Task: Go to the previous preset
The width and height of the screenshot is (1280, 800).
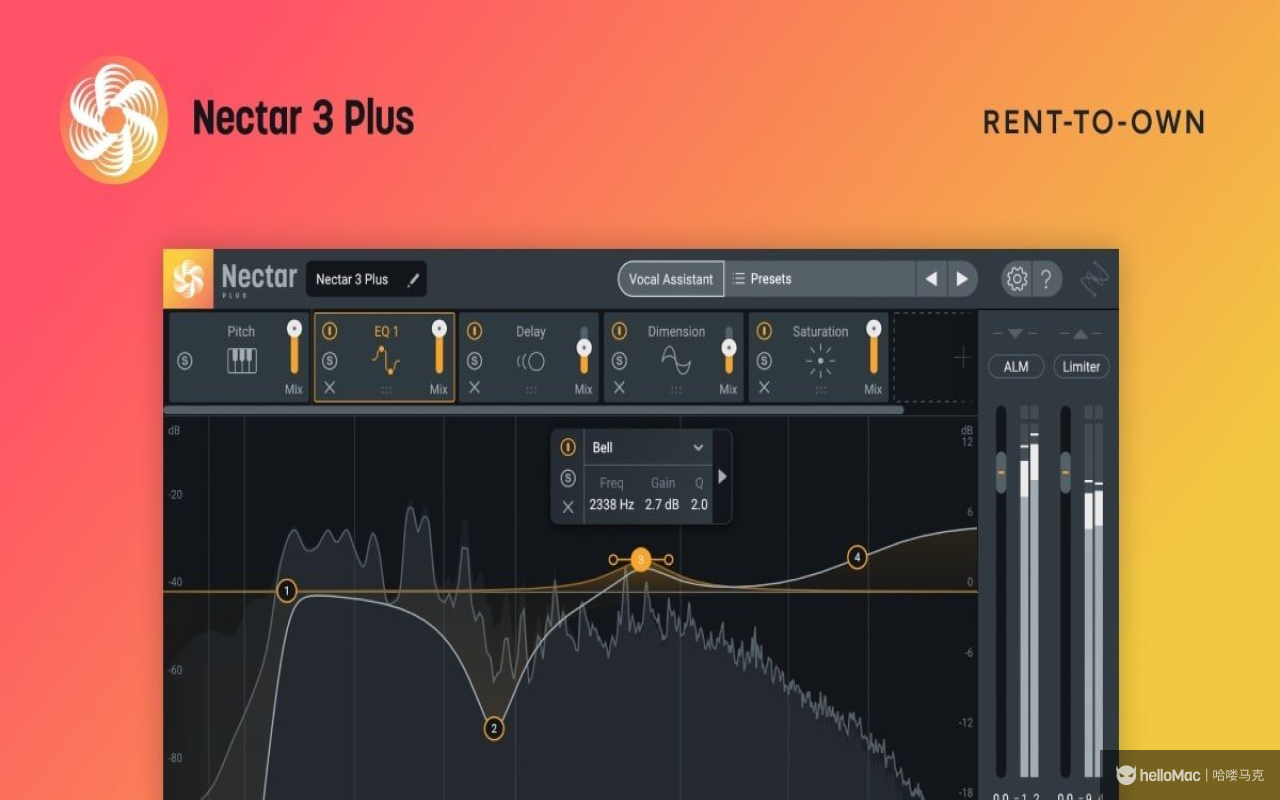Action: pos(932,279)
